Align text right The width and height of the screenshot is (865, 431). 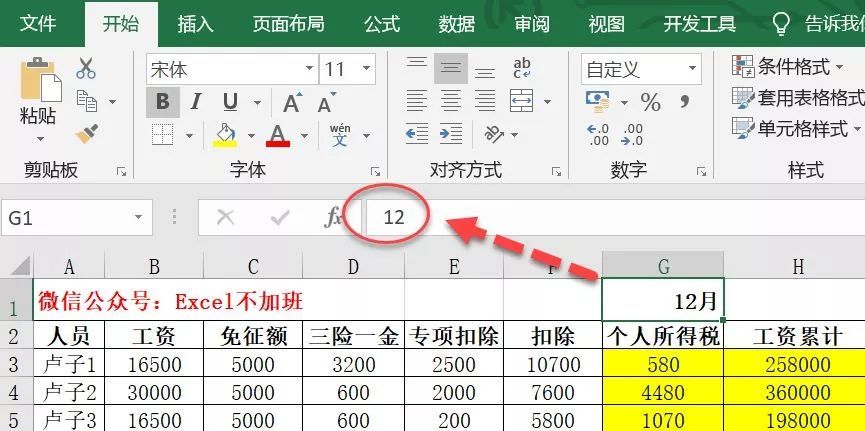(485, 101)
